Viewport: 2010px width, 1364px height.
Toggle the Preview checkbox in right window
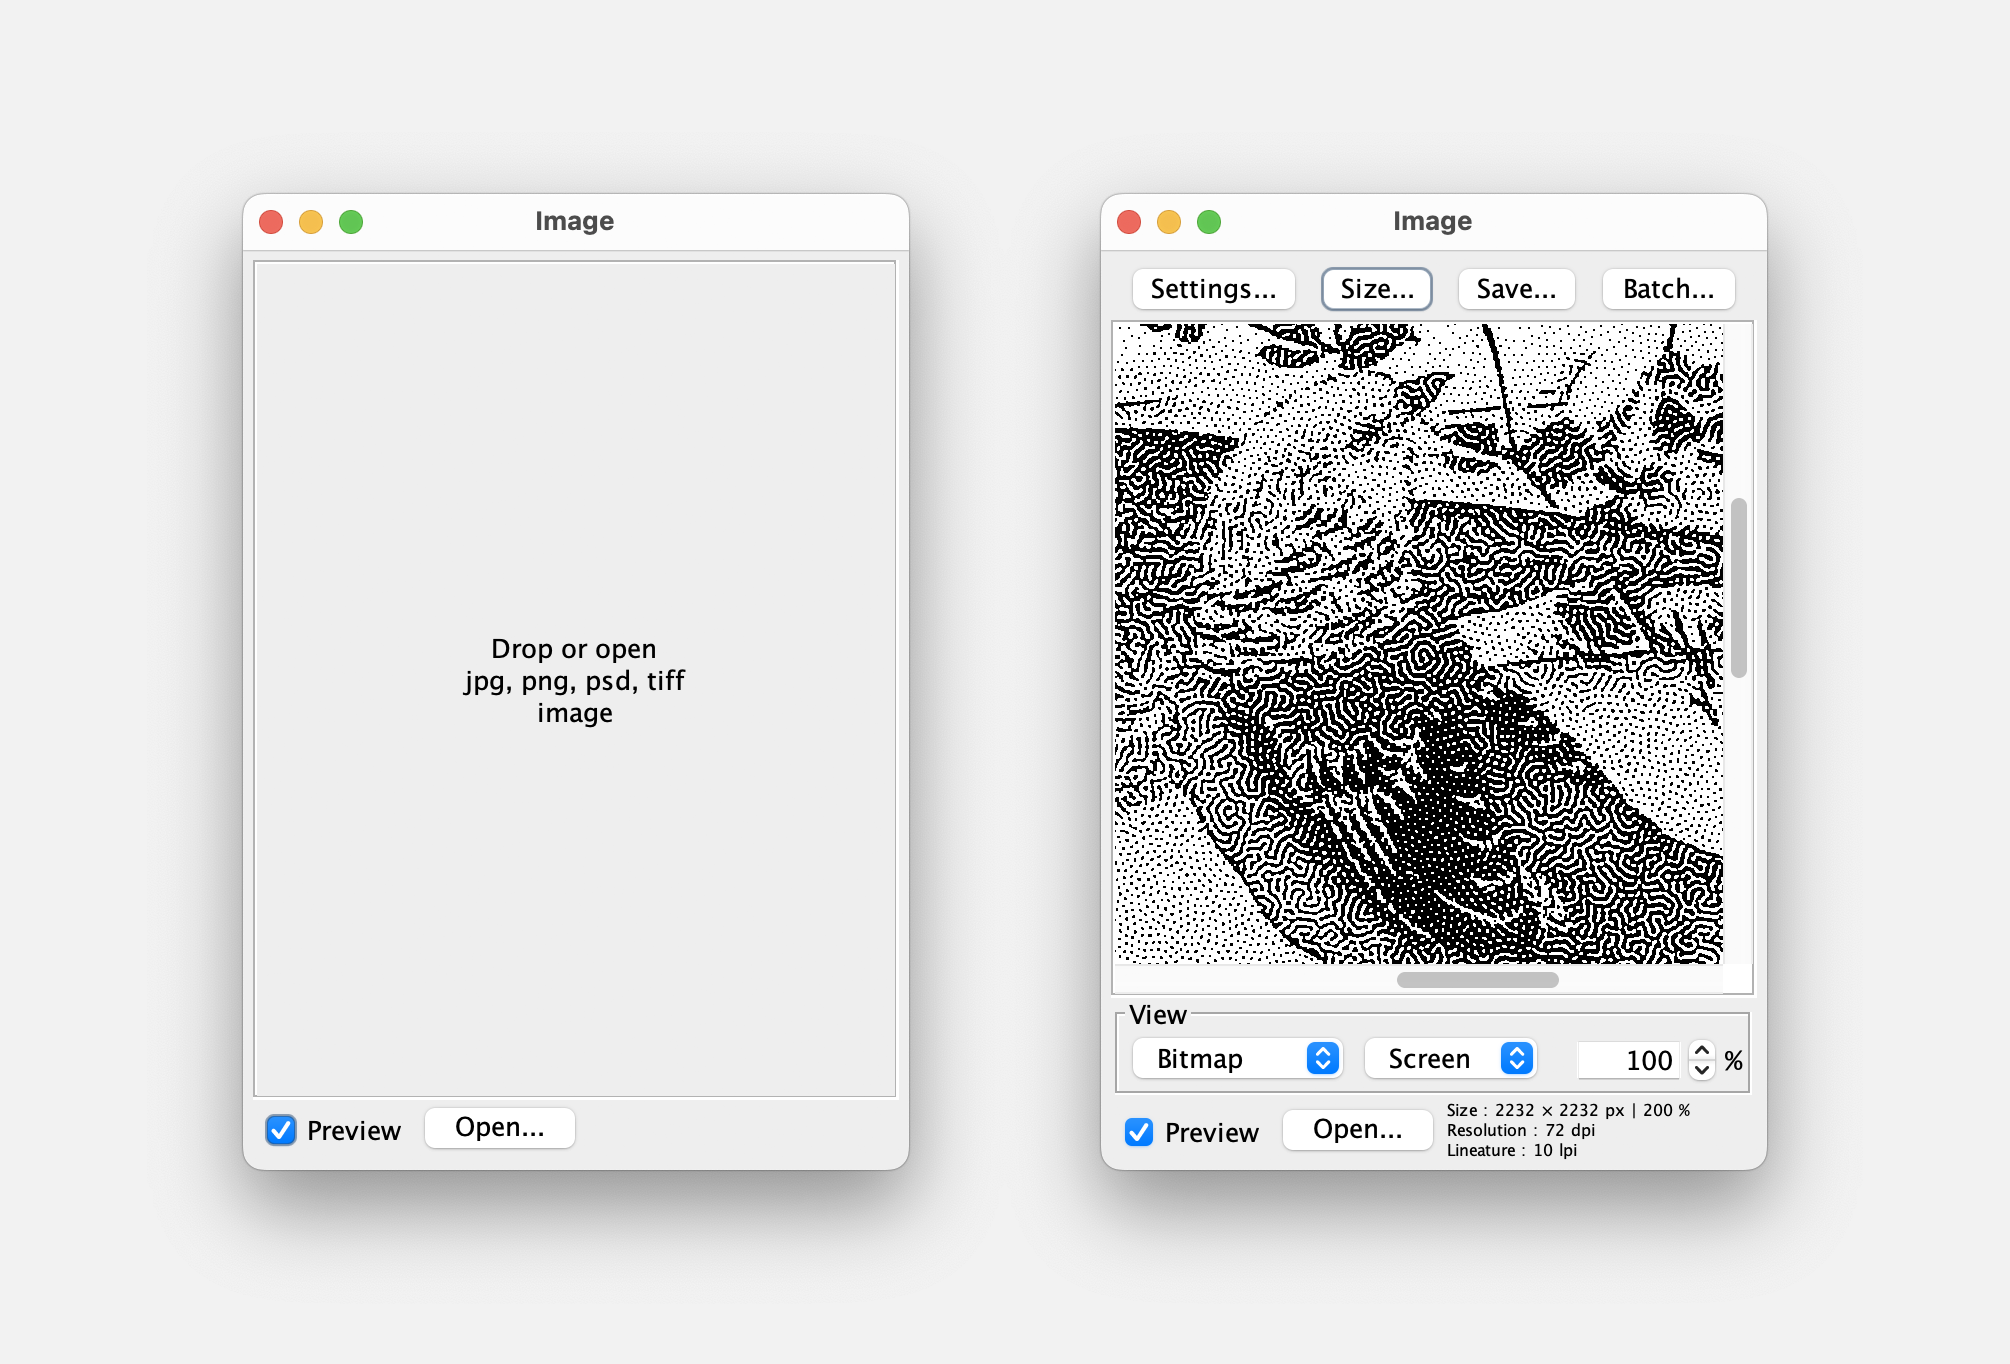click(1139, 1132)
